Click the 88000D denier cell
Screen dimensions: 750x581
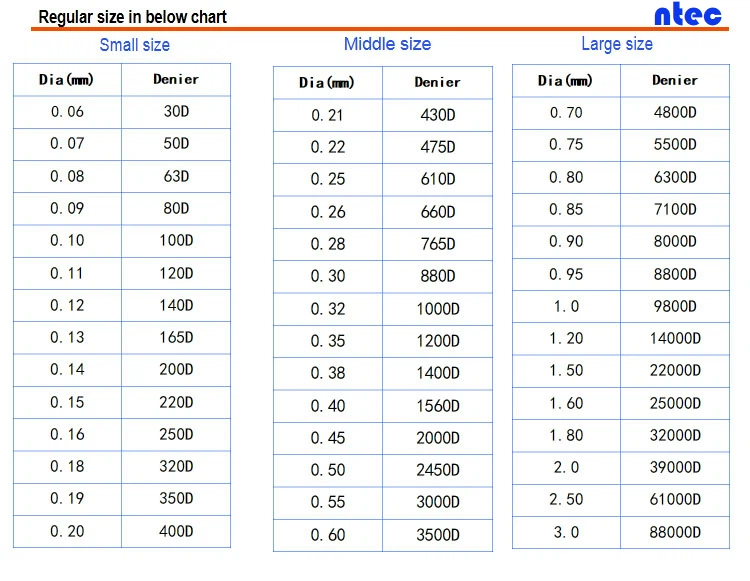click(x=675, y=532)
